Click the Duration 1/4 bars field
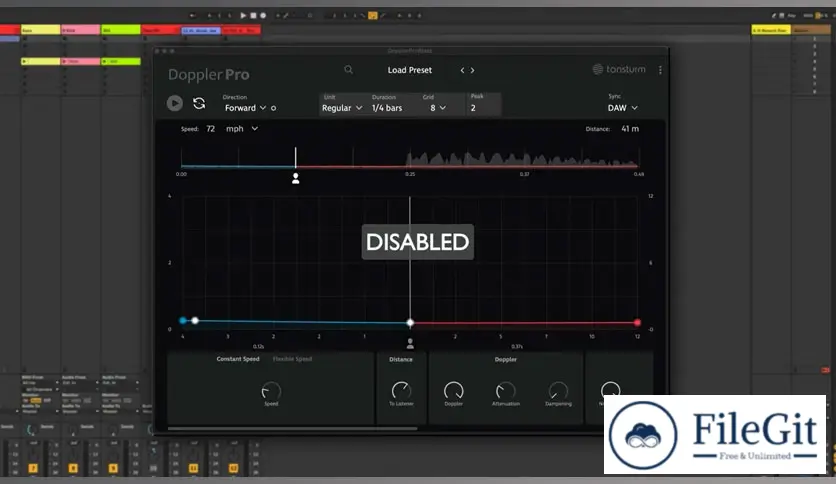The height and width of the screenshot is (484, 836). [387, 108]
